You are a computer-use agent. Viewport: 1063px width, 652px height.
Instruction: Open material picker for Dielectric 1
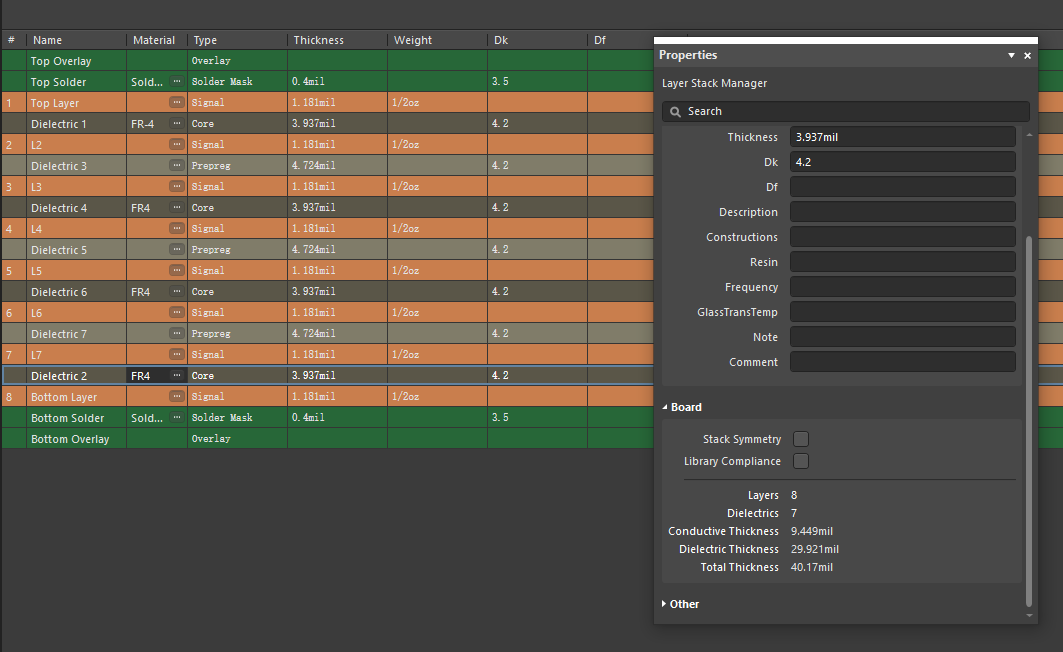tap(177, 124)
